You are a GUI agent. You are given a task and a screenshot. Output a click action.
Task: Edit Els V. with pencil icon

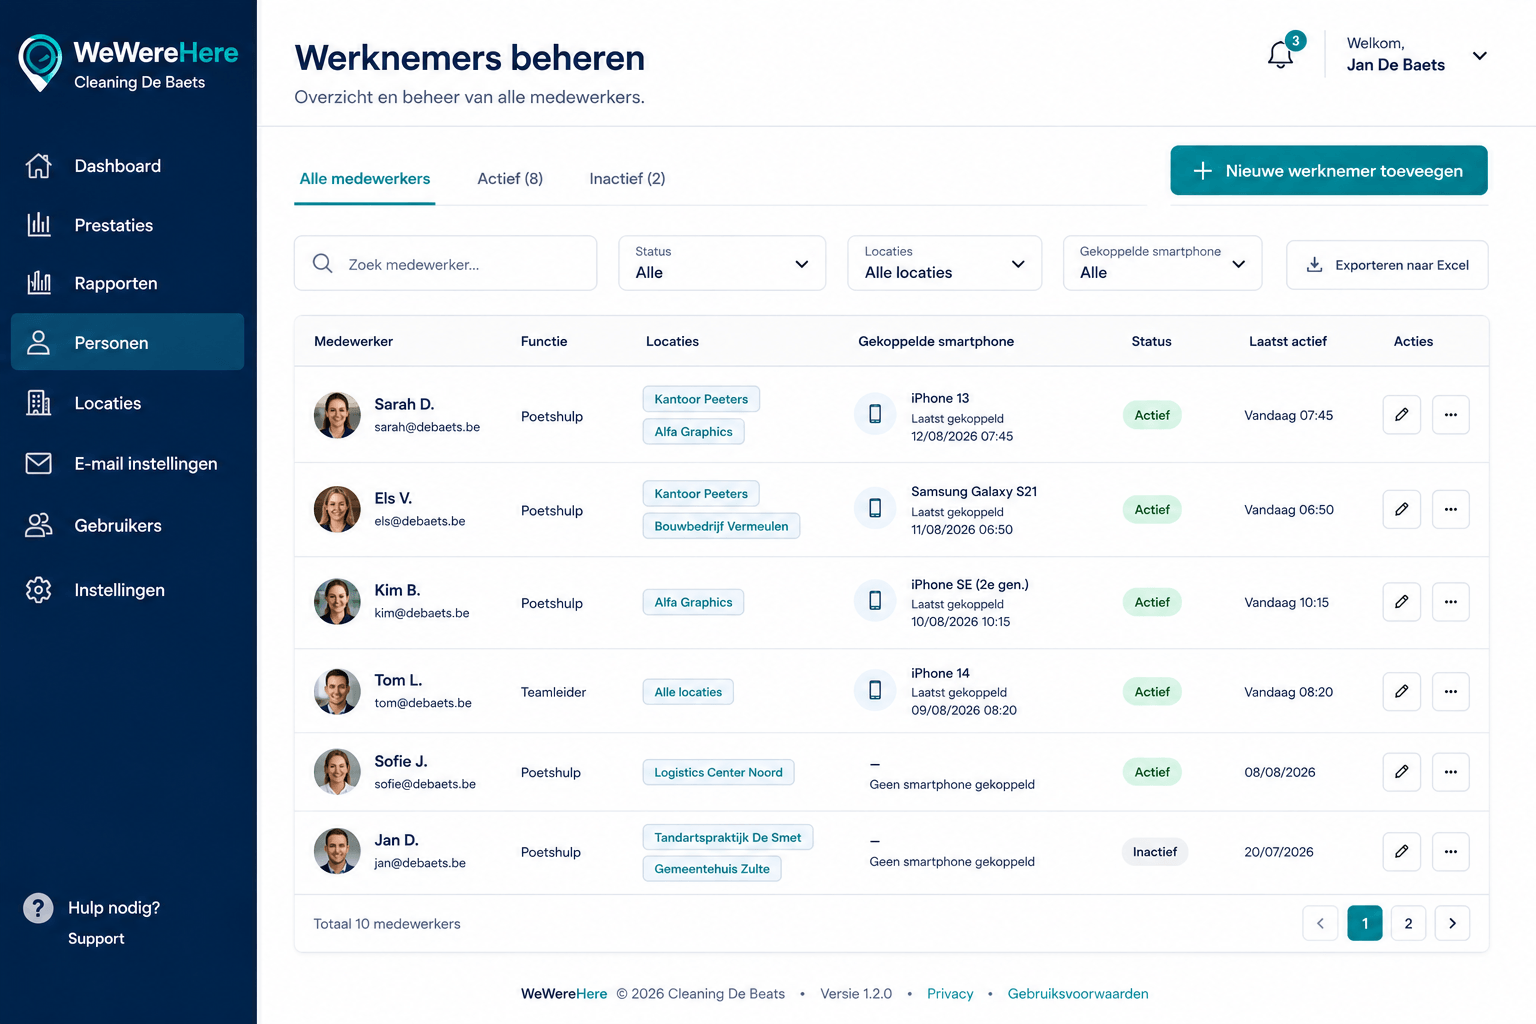click(1402, 509)
